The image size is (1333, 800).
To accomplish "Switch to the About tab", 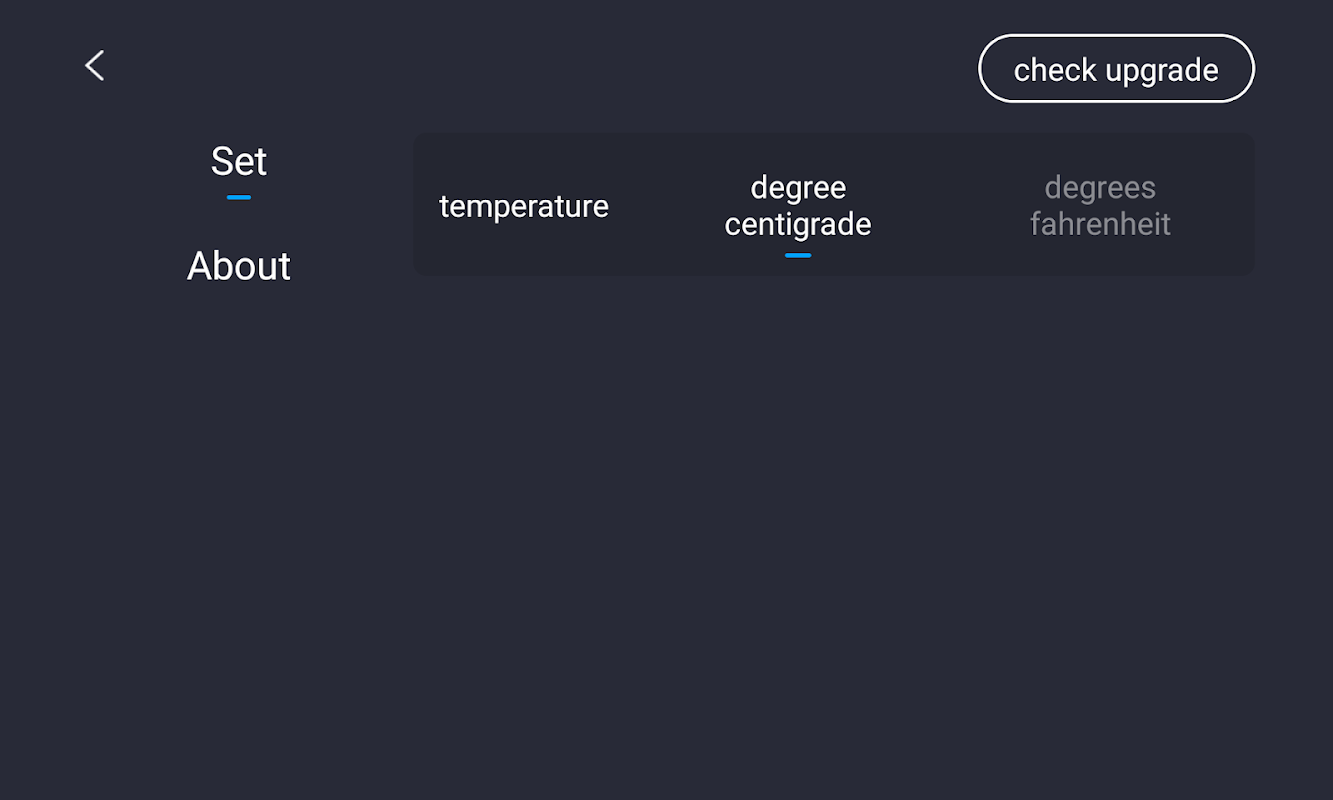I will click(239, 266).
